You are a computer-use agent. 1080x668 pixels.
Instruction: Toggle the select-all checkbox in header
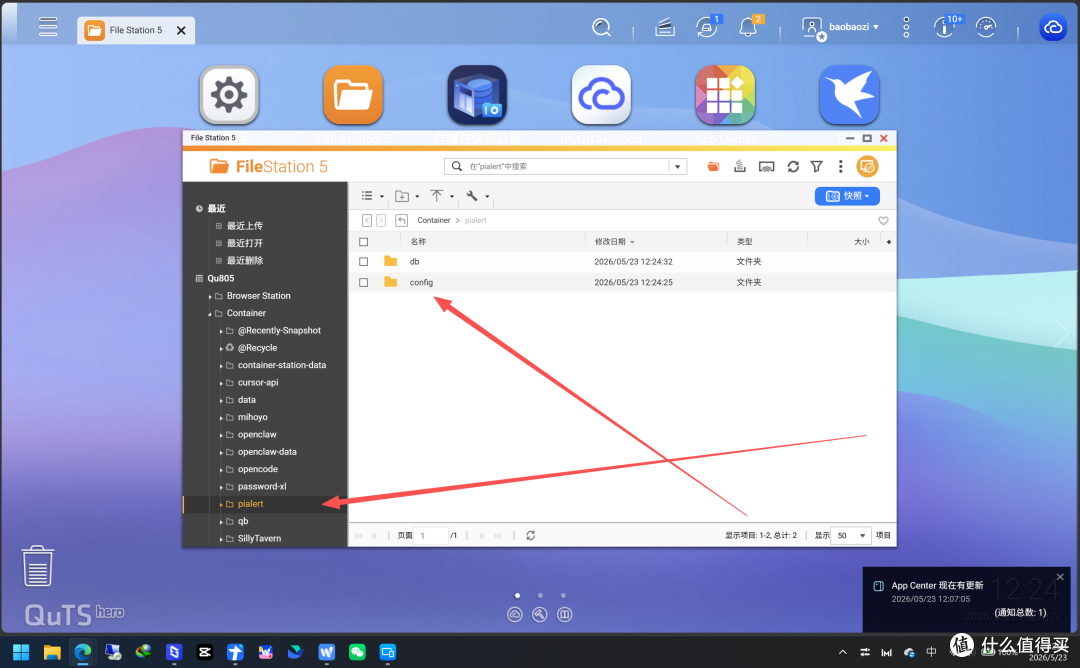click(364, 242)
